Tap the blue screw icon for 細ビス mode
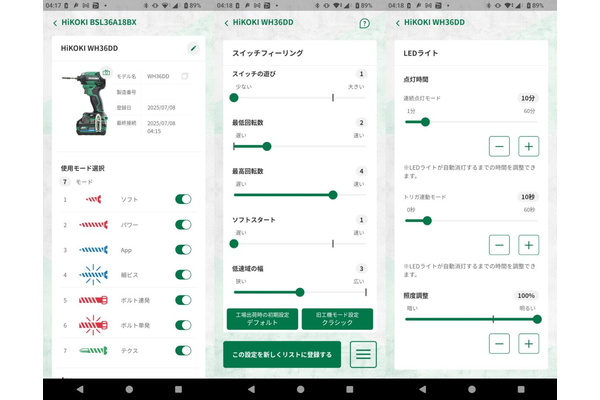This screenshot has height=400, width=600. 93,275
